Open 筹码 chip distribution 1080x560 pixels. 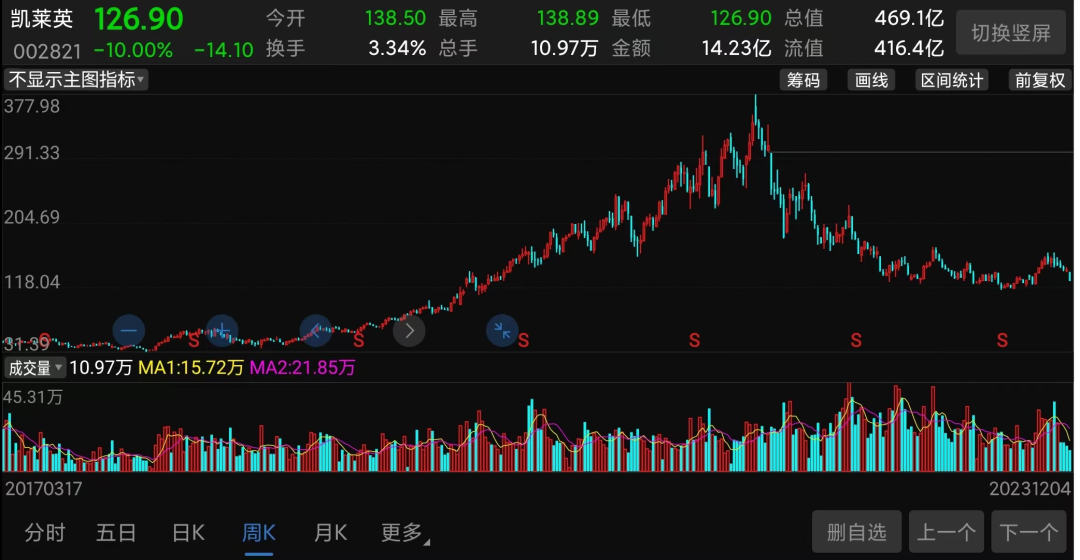pyautogui.click(x=803, y=81)
